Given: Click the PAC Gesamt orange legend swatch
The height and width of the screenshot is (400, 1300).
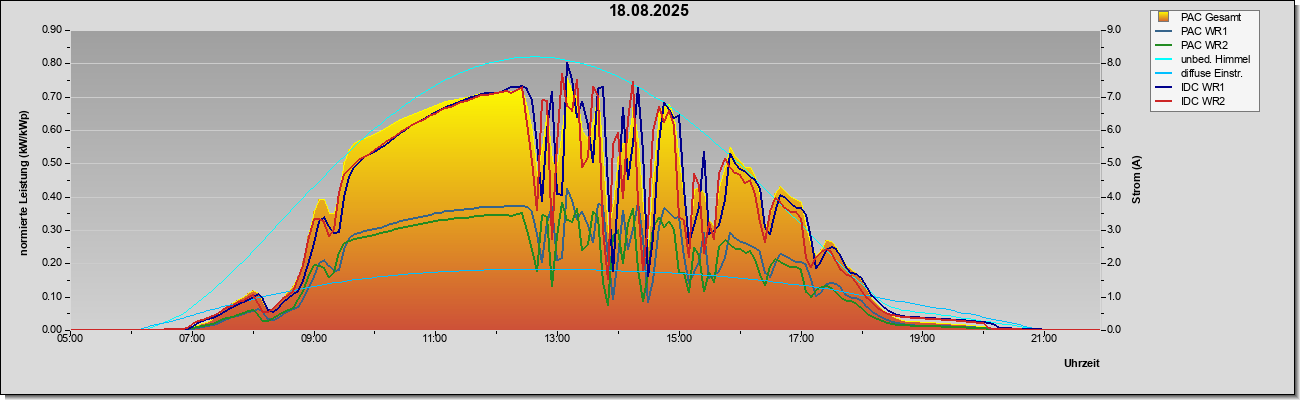Looking at the screenshot, I should tap(1163, 17).
